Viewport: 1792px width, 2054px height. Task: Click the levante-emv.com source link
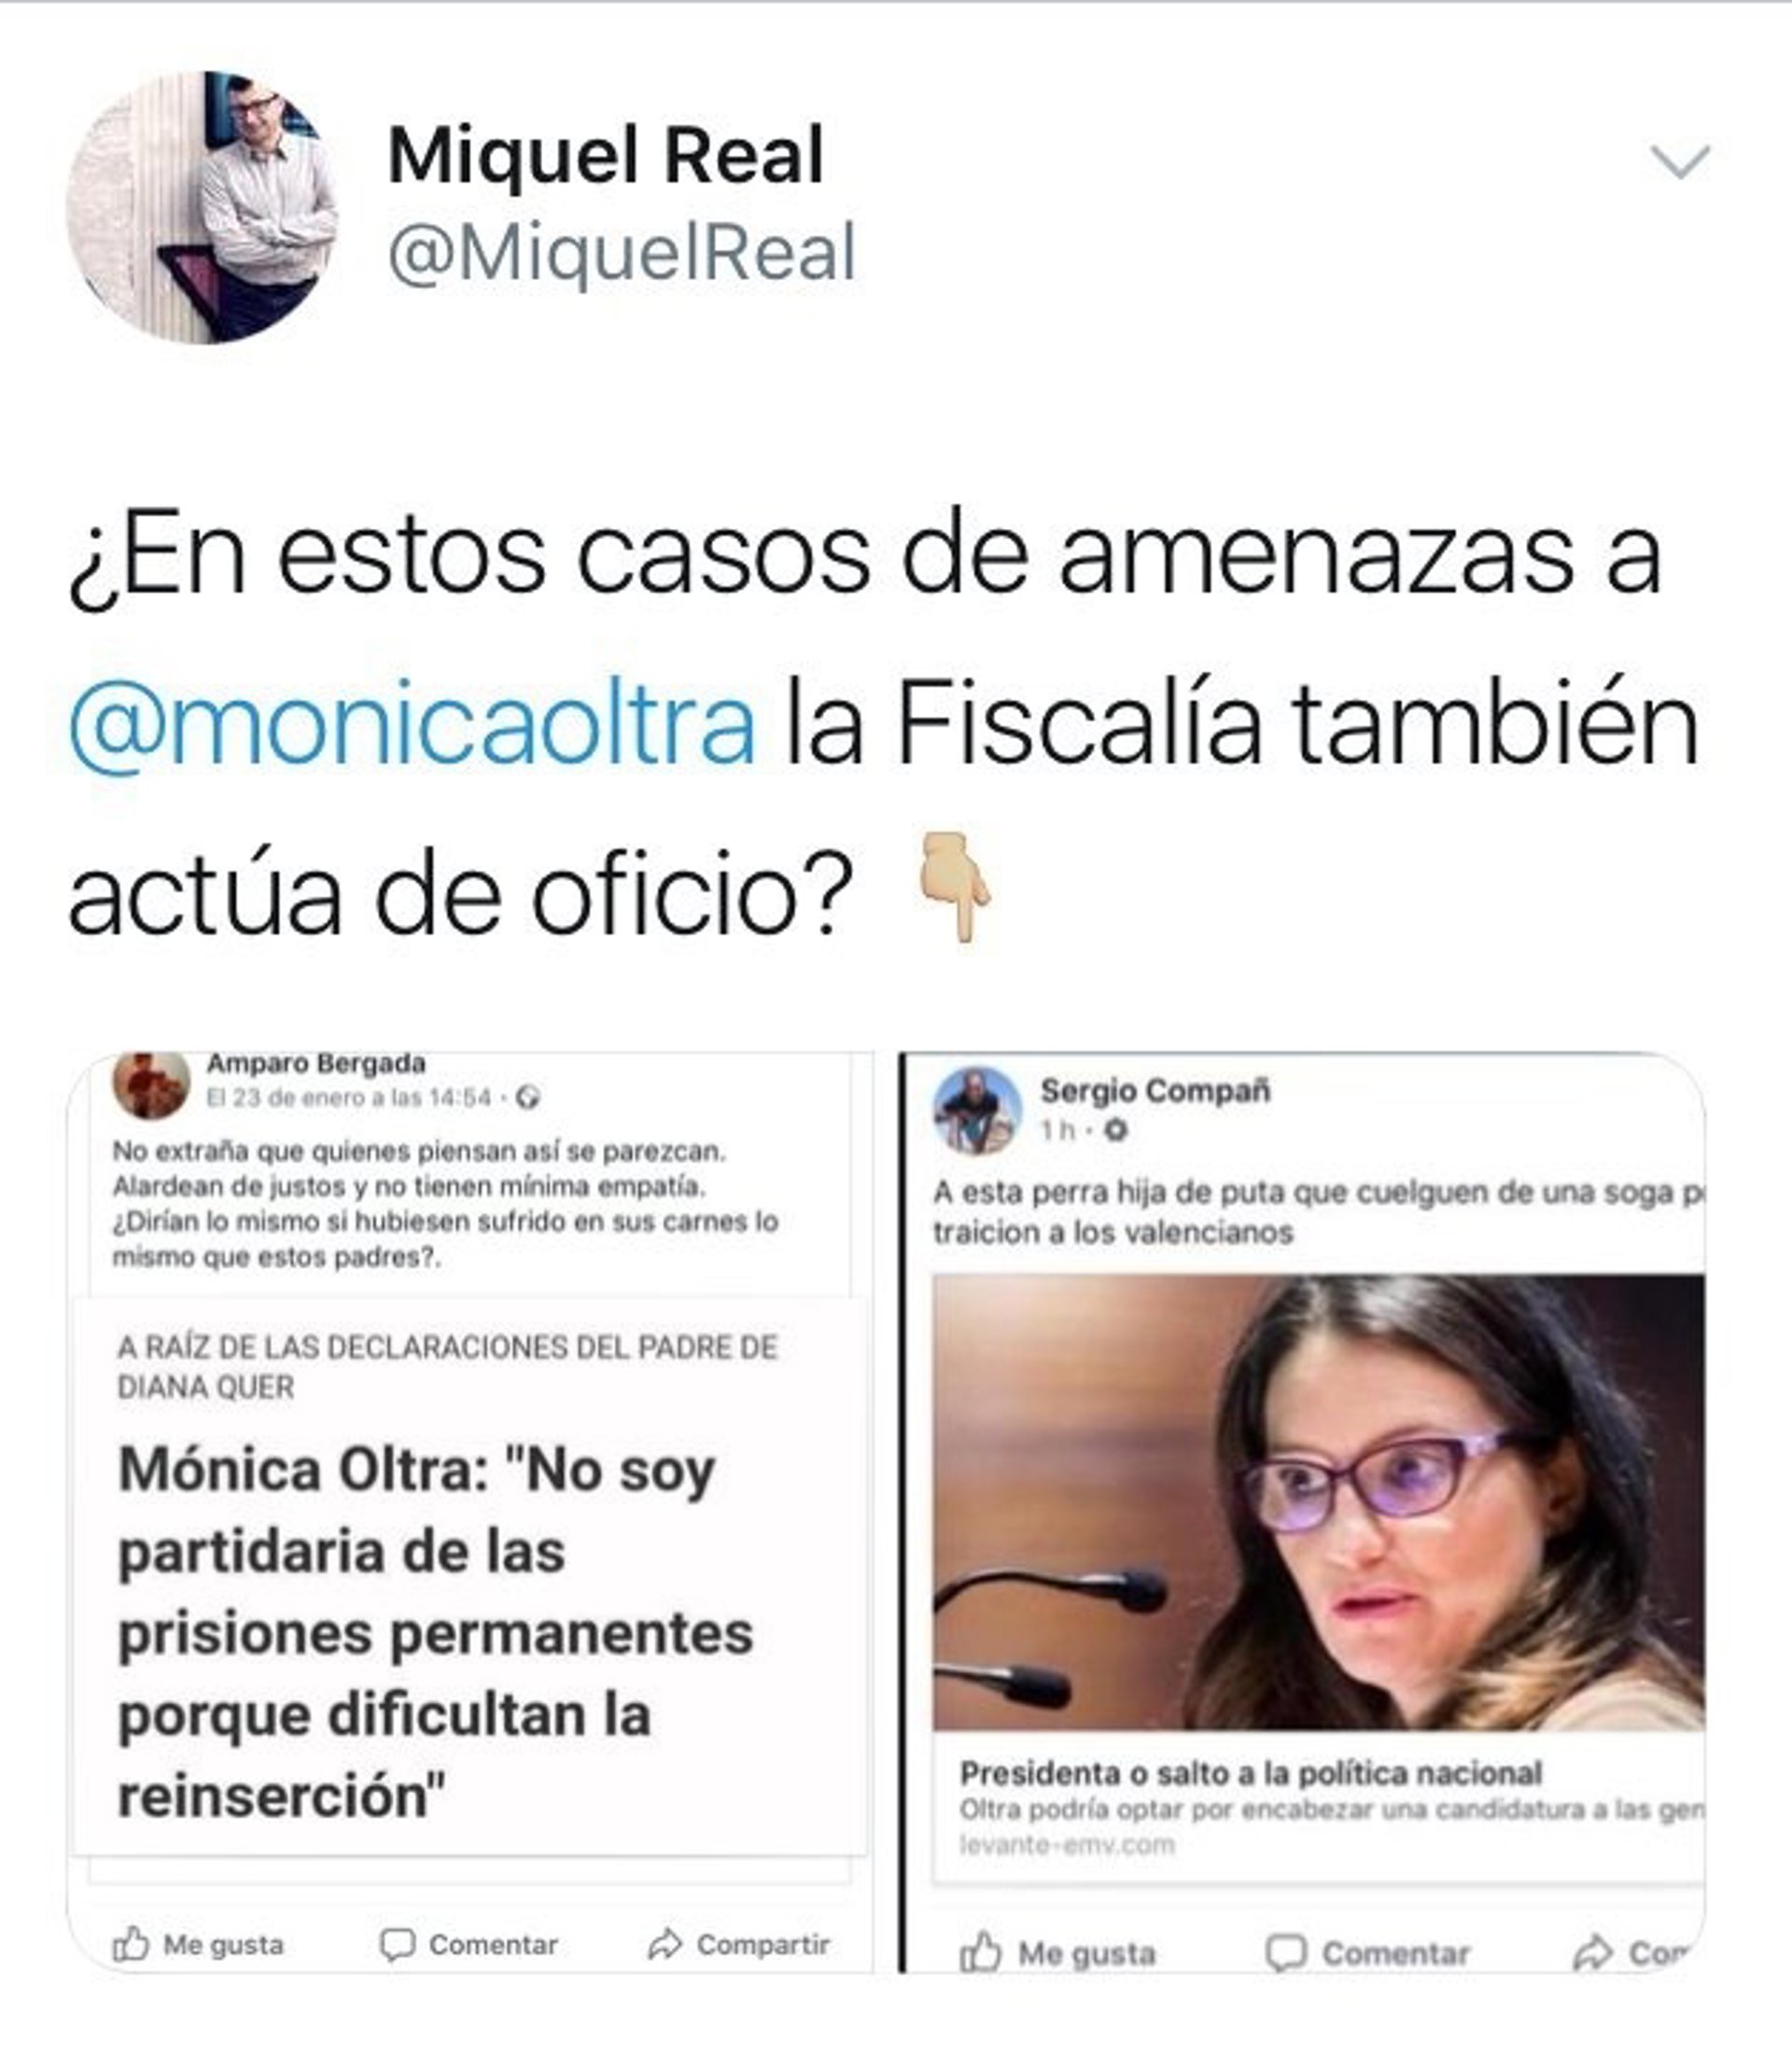tap(1067, 1845)
